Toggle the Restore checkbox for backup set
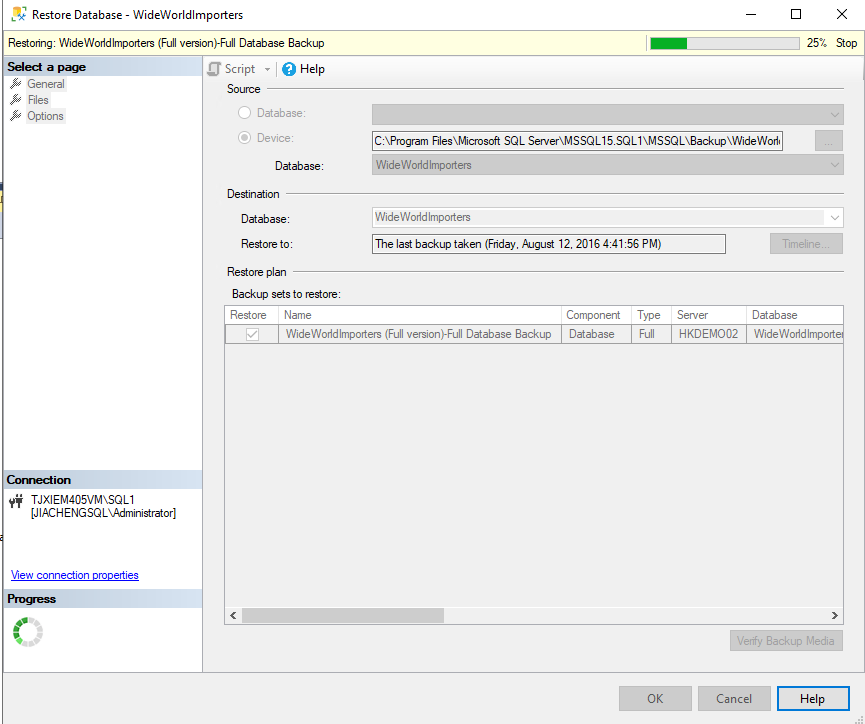The height and width of the screenshot is (724, 865). tap(252, 334)
